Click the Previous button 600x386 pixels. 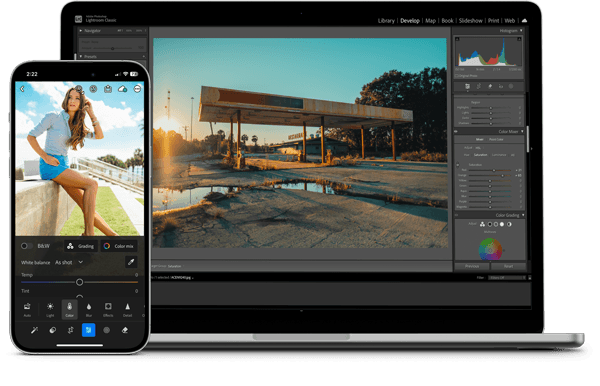(472, 266)
